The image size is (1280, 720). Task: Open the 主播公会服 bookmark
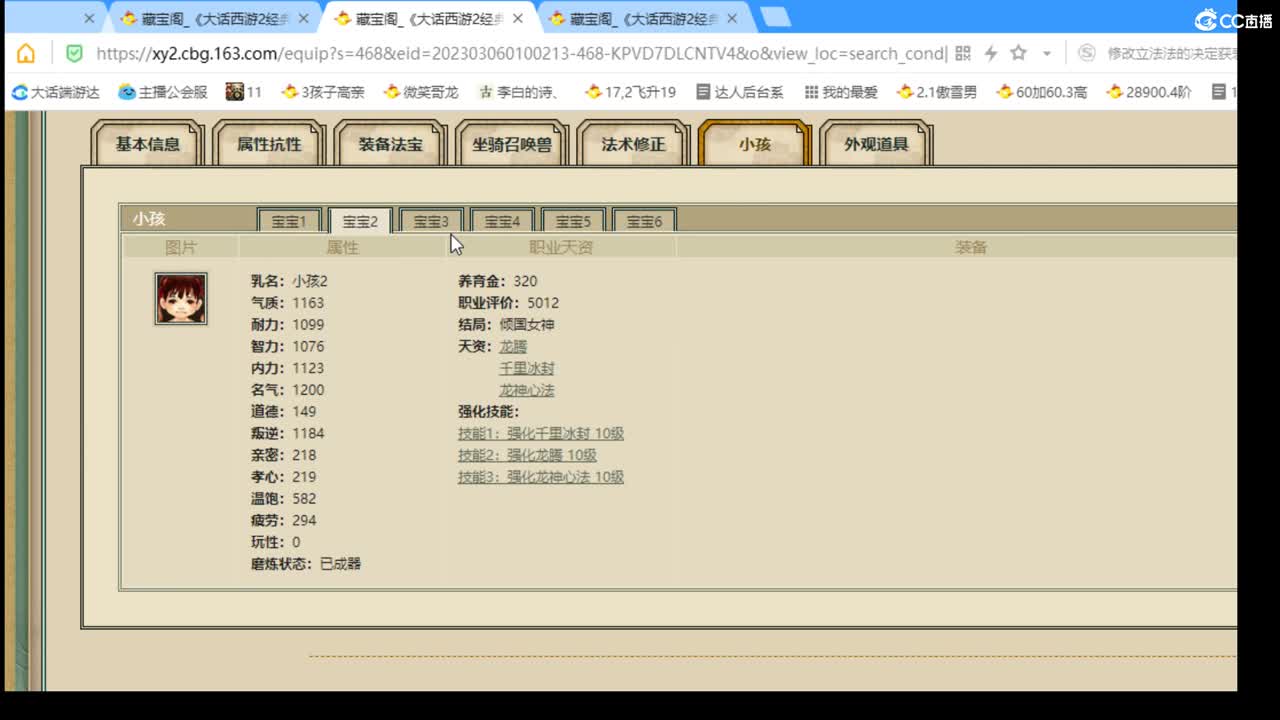pyautogui.click(x=163, y=92)
